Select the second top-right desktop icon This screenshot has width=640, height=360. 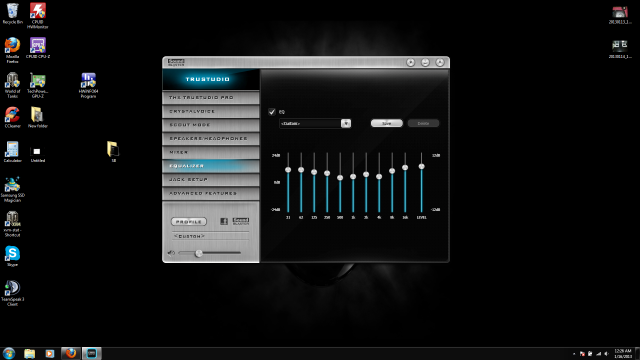(620, 49)
